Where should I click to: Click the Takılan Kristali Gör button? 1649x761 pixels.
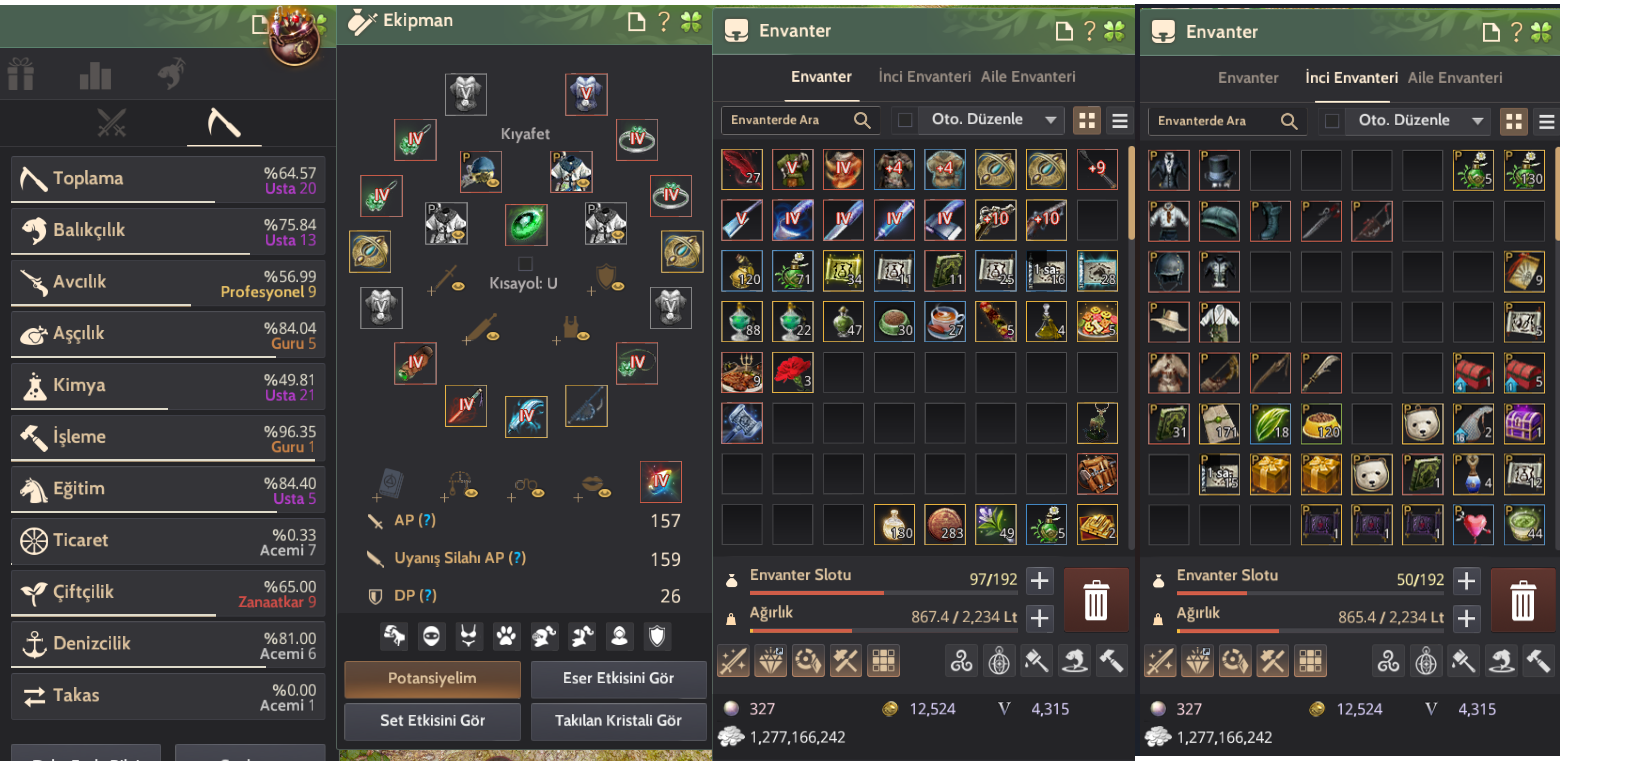618,720
